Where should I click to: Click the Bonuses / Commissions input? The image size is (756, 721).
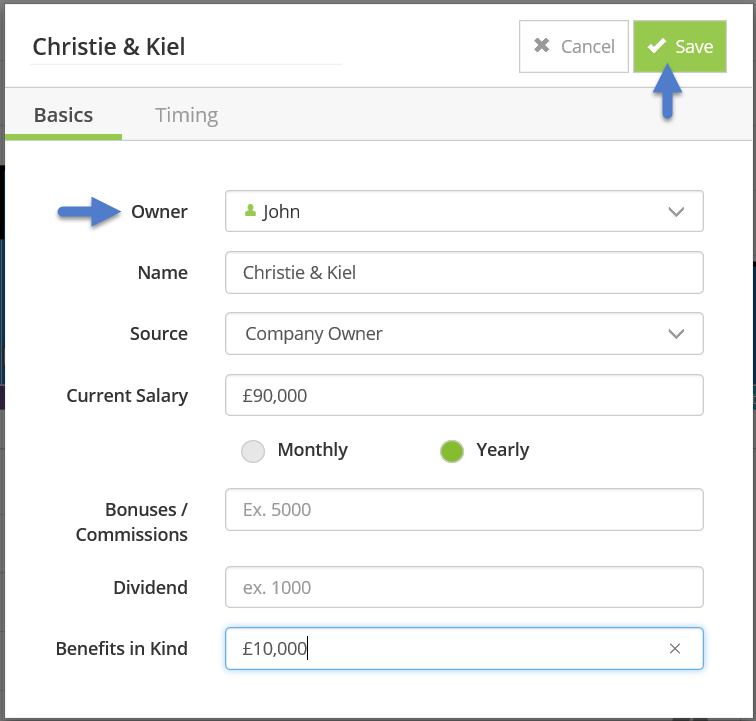pos(464,509)
